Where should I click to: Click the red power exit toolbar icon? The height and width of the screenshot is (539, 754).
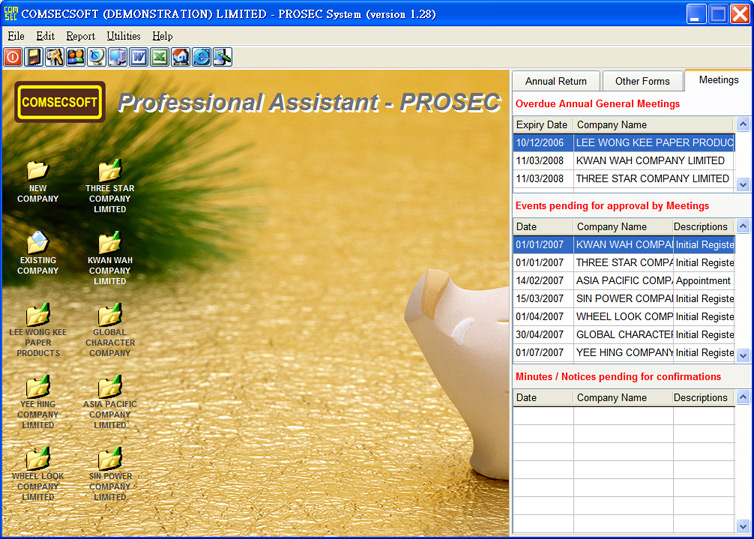pos(13,57)
